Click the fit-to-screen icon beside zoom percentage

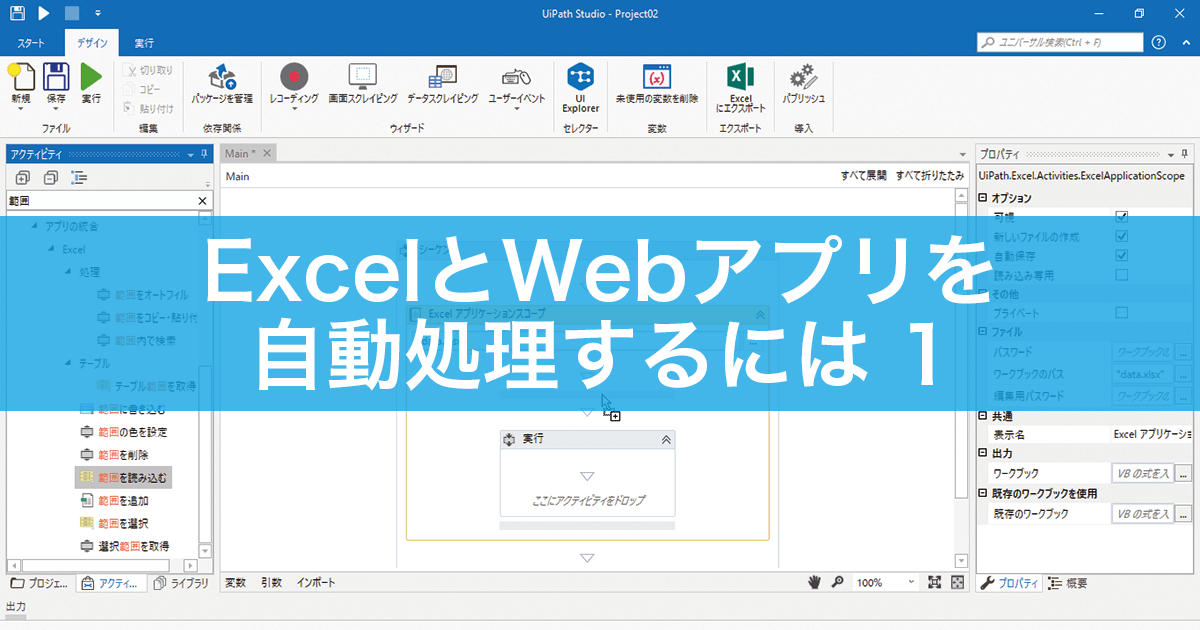(x=935, y=582)
